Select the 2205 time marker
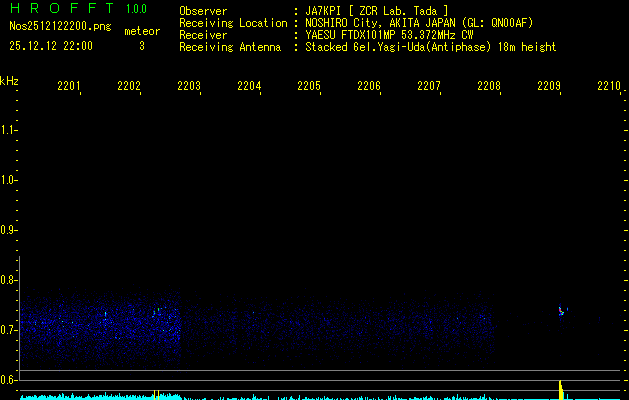The image size is (629, 400). 309,87
